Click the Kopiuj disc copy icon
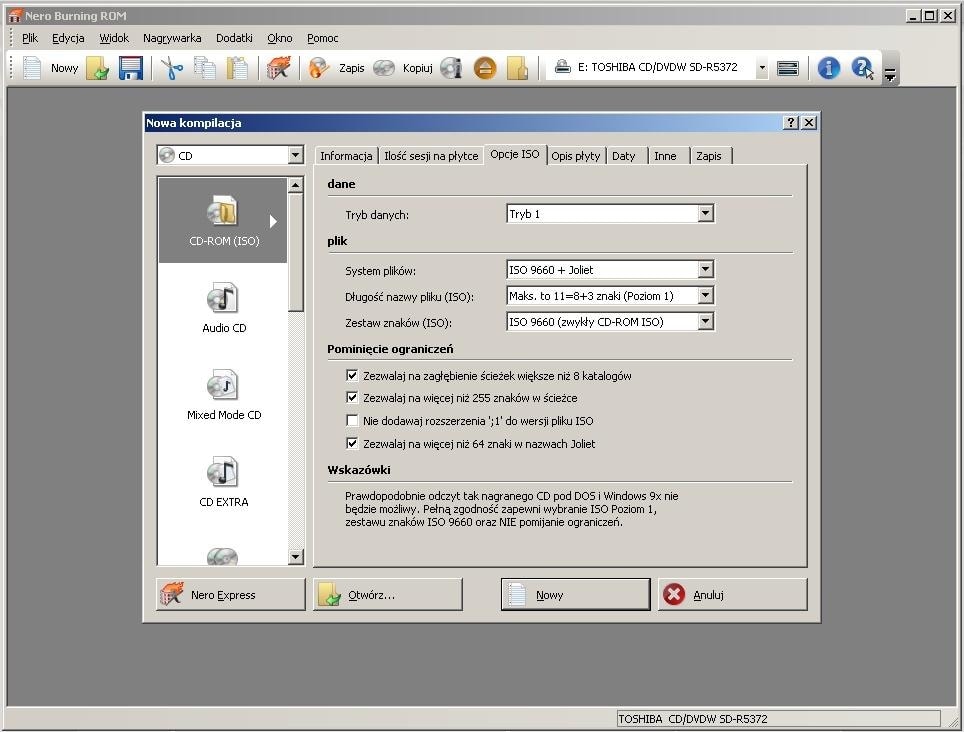Image resolution: width=964 pixels, height=732 pixels. pyautogui.click(x=384, y=68)
